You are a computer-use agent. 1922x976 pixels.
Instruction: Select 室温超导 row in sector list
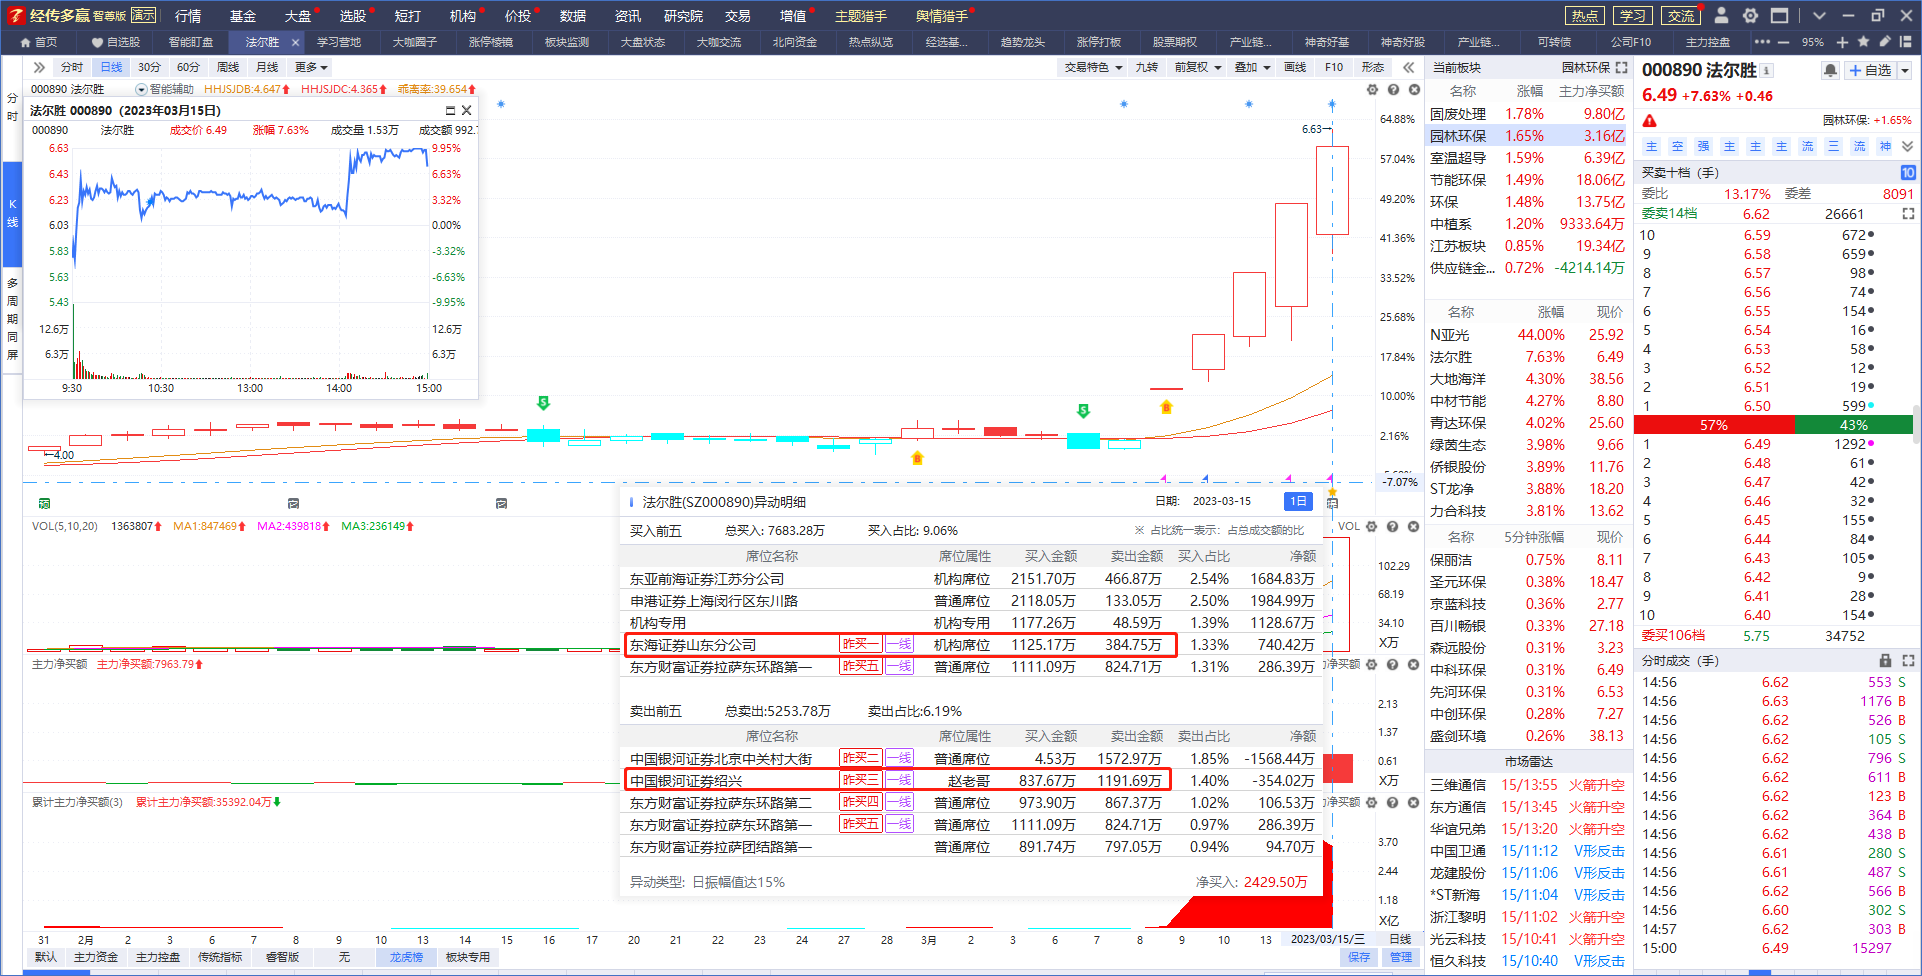click(x=1526, y=158)
